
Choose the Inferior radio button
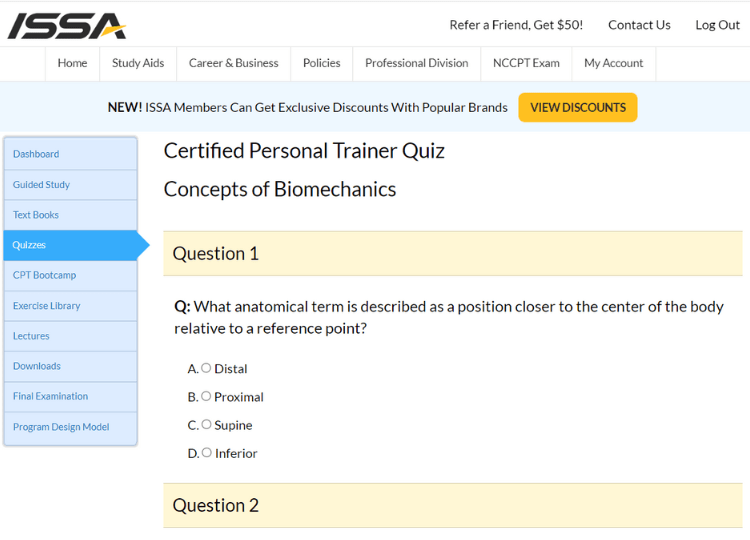(x=206, y=452)
